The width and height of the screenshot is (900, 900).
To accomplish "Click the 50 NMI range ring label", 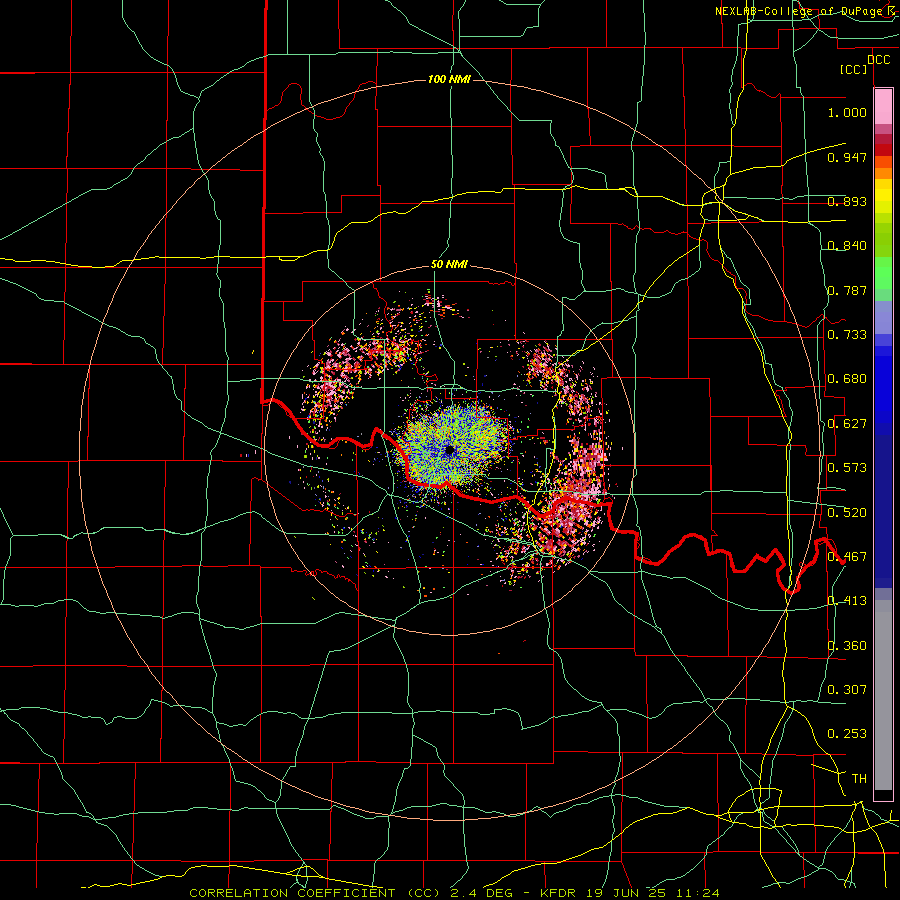I will 449,265.
